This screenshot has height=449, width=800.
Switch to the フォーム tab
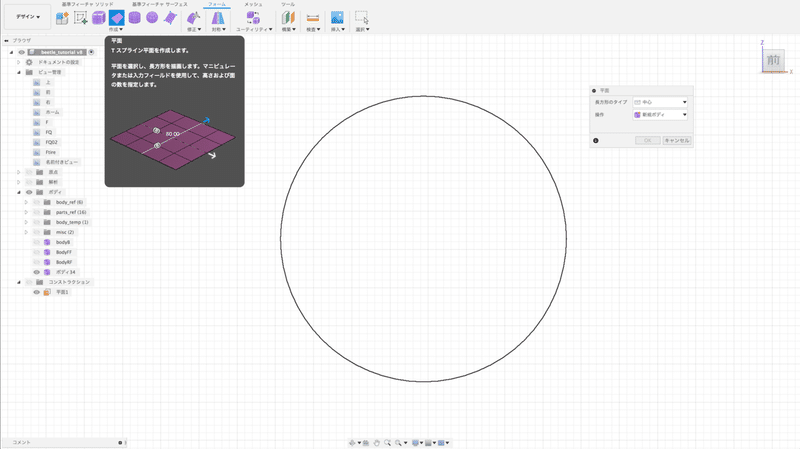[217, 4]
